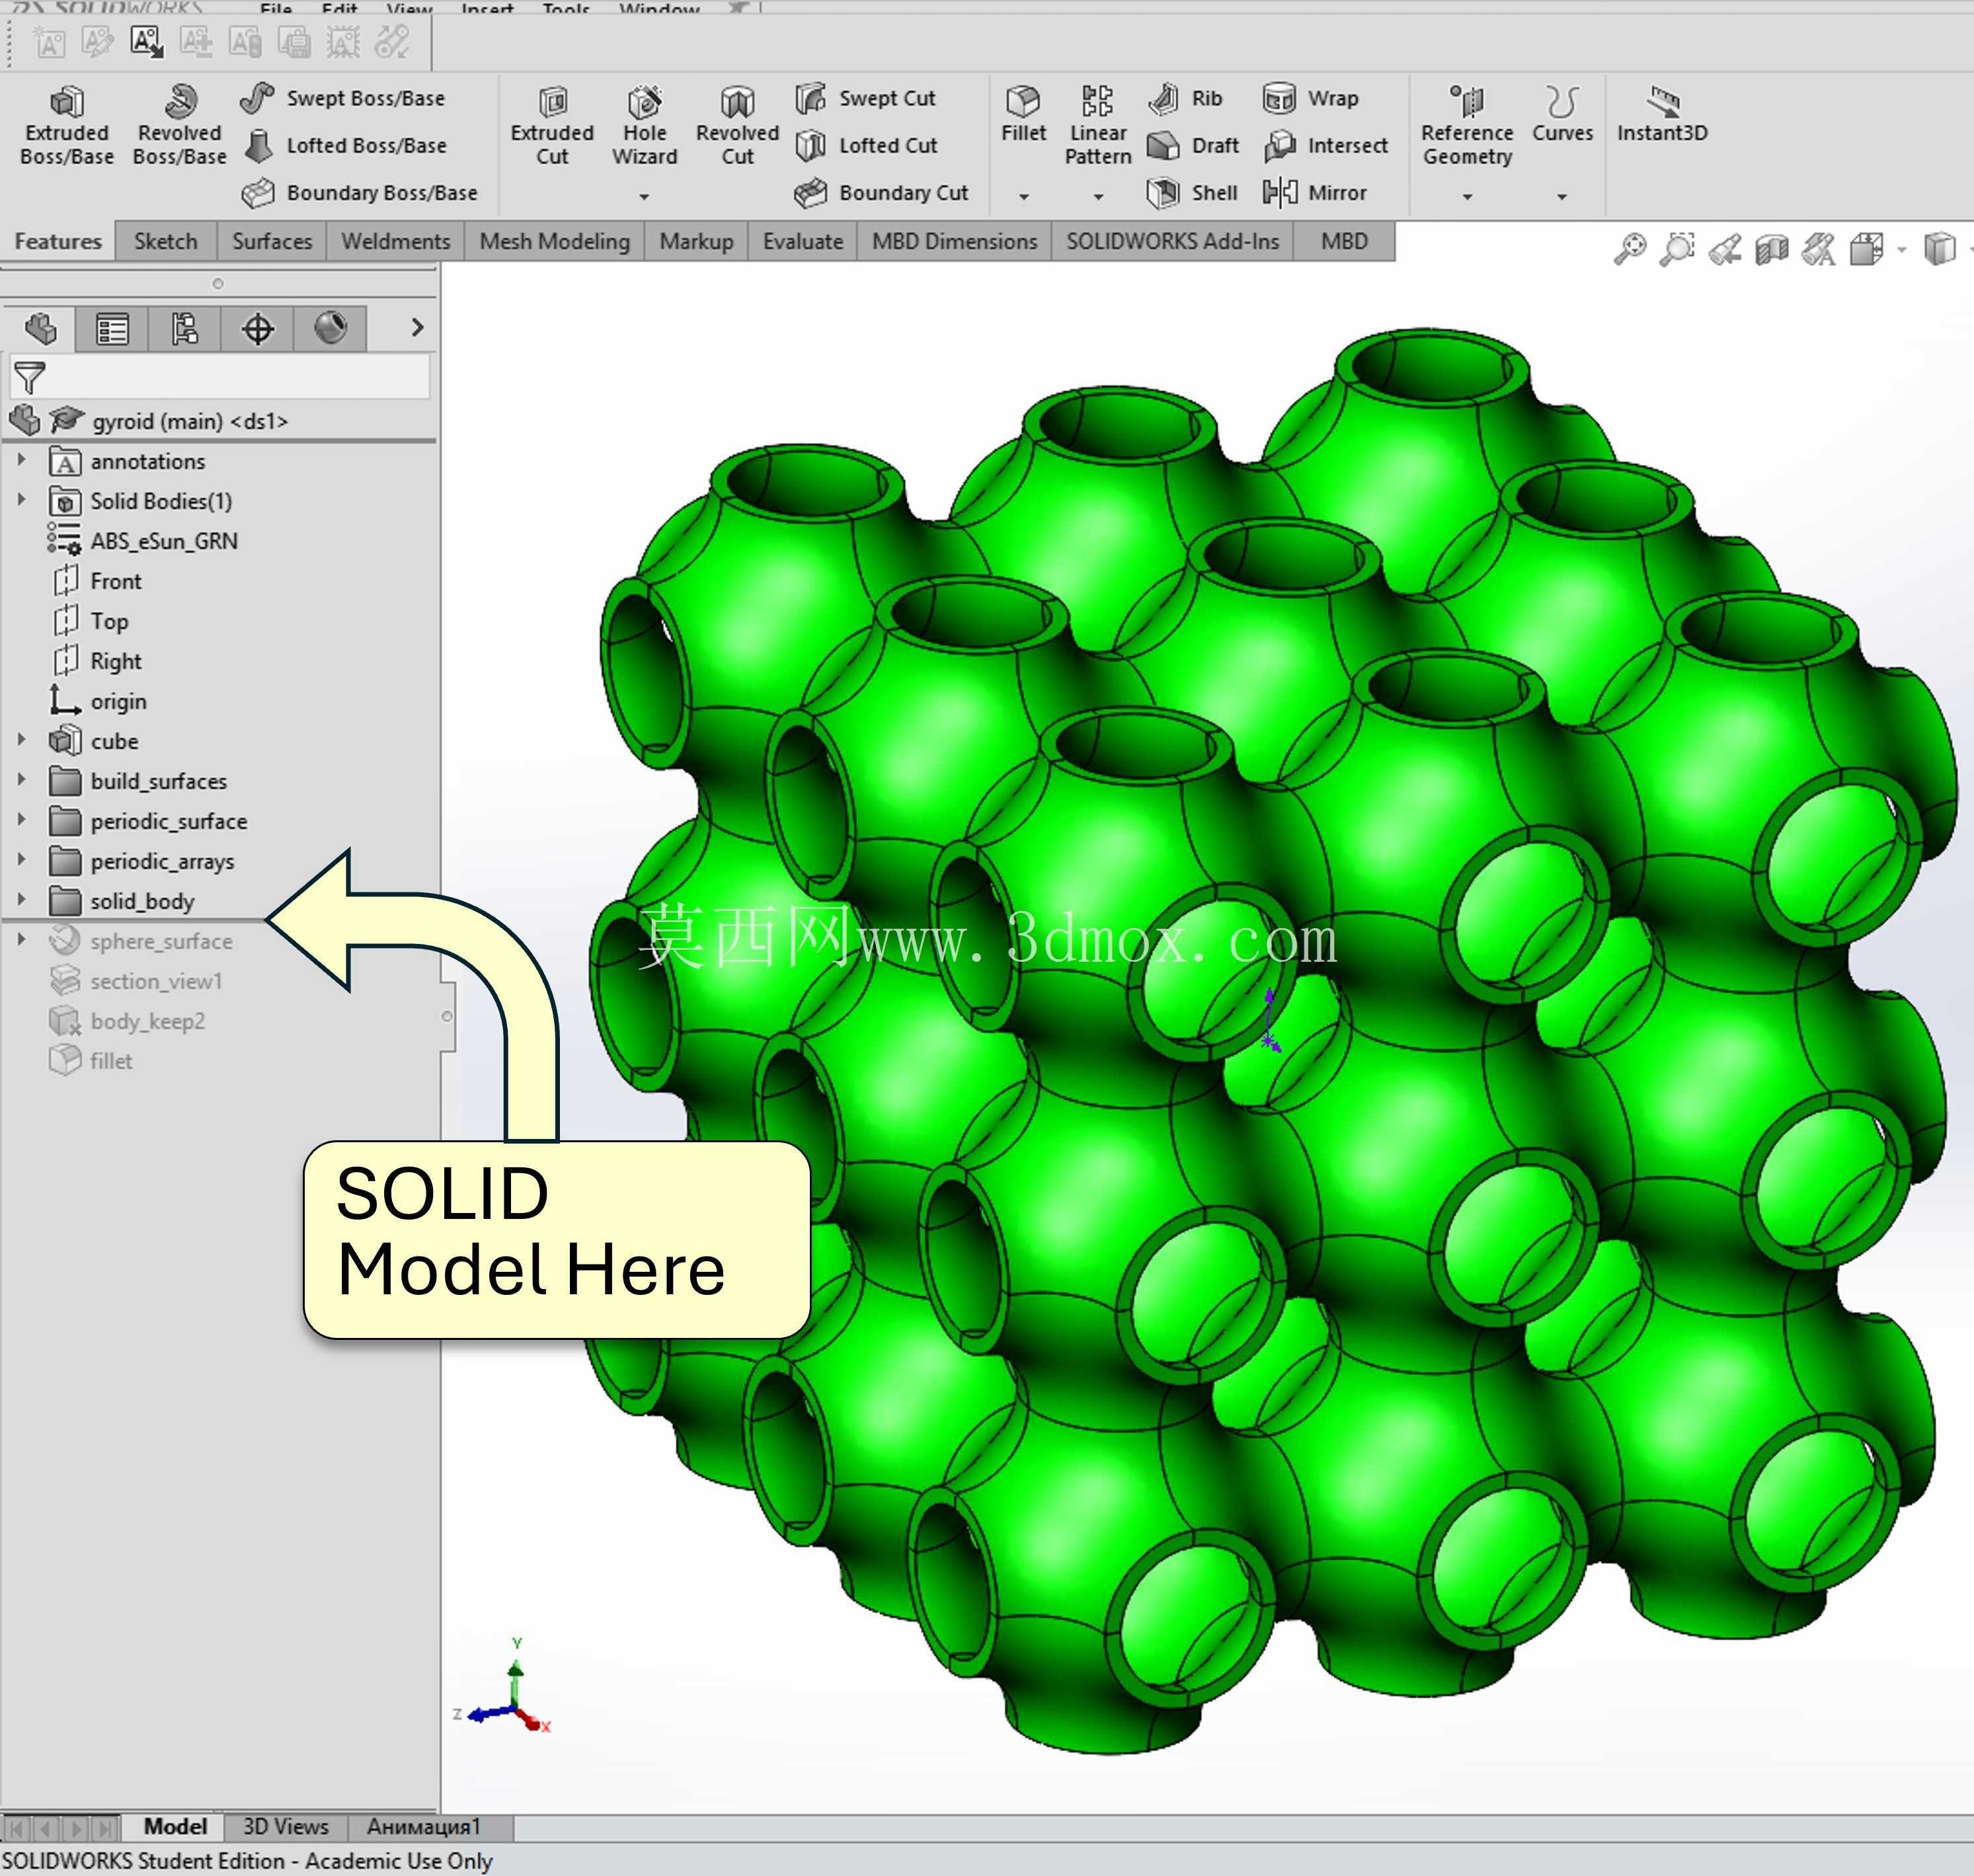Click the Boundary Boss/Base command

(x=360, y=192)
